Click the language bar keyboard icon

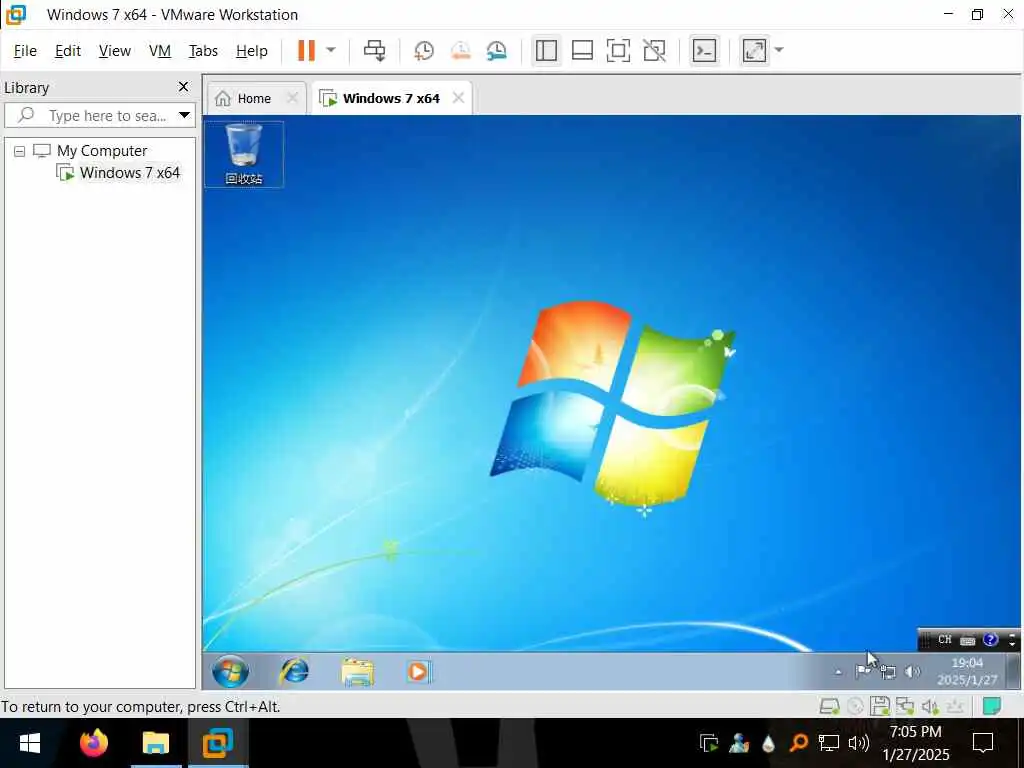pyautogui.click(x=968, y=641)
